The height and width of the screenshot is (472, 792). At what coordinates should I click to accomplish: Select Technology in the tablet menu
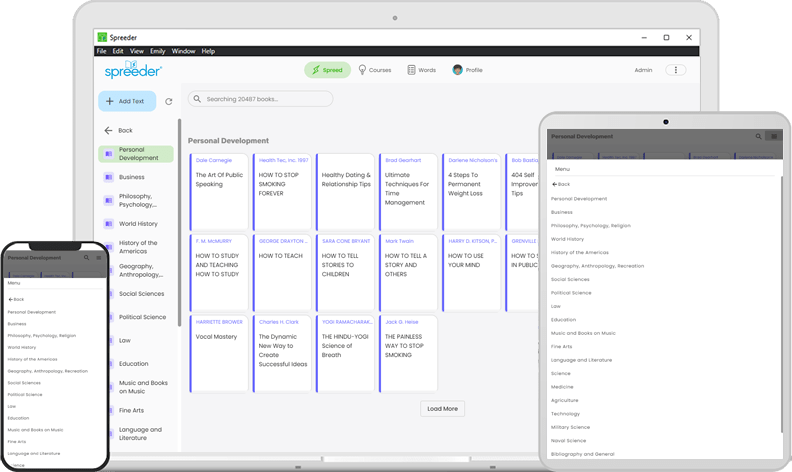(x=565, y=414)
